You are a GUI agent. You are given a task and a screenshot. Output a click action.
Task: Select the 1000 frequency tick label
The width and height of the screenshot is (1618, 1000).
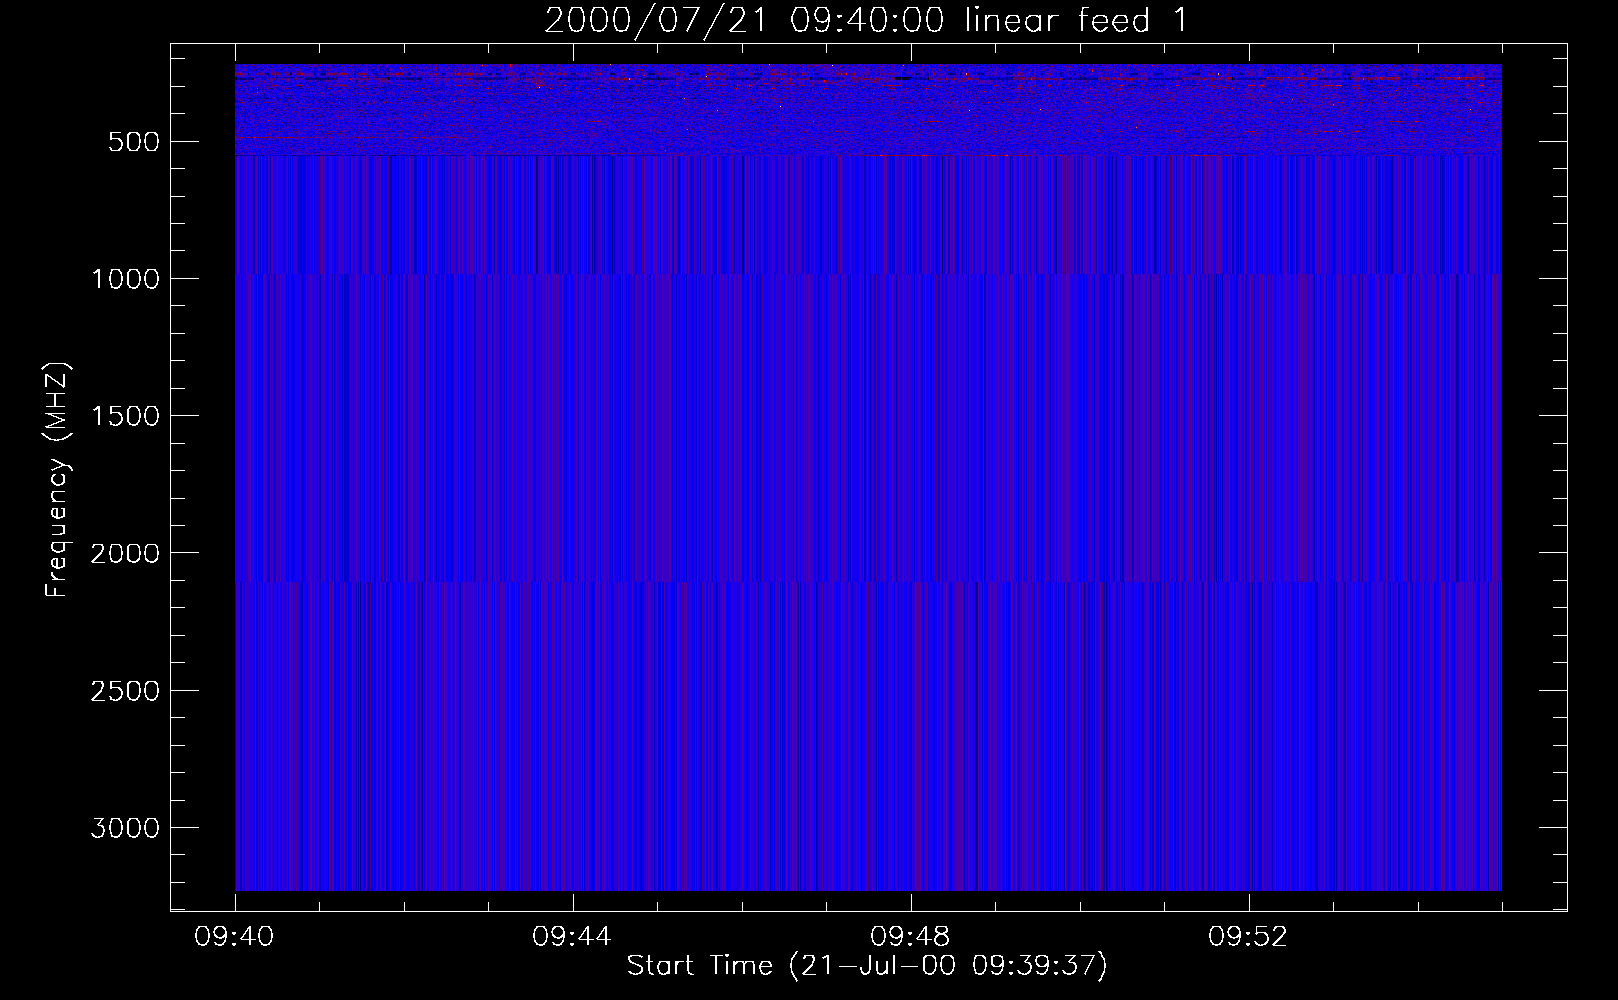(x=125, y=279)
